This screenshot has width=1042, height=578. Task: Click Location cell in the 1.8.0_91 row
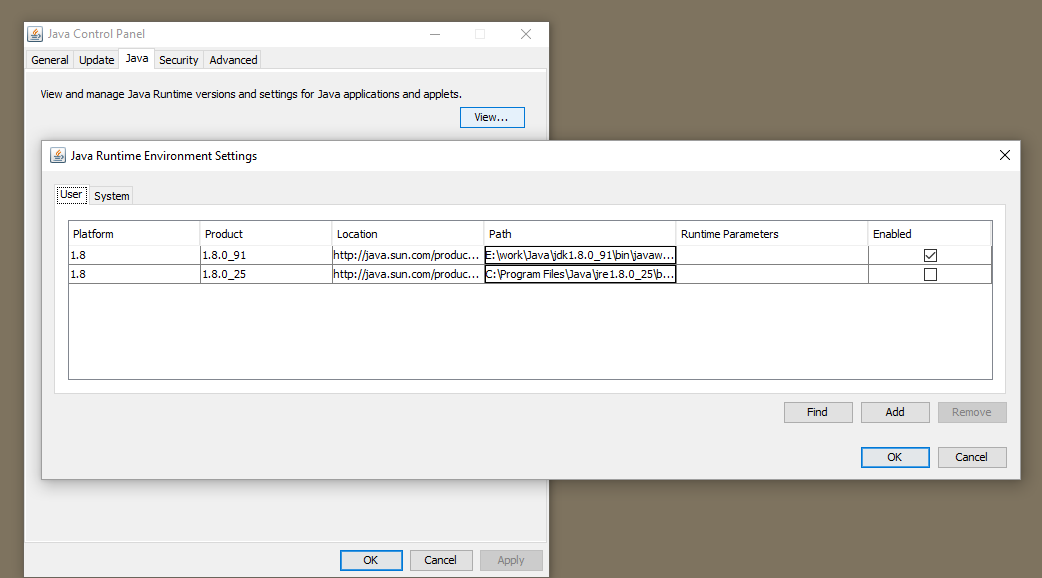[x=408, y=255]
